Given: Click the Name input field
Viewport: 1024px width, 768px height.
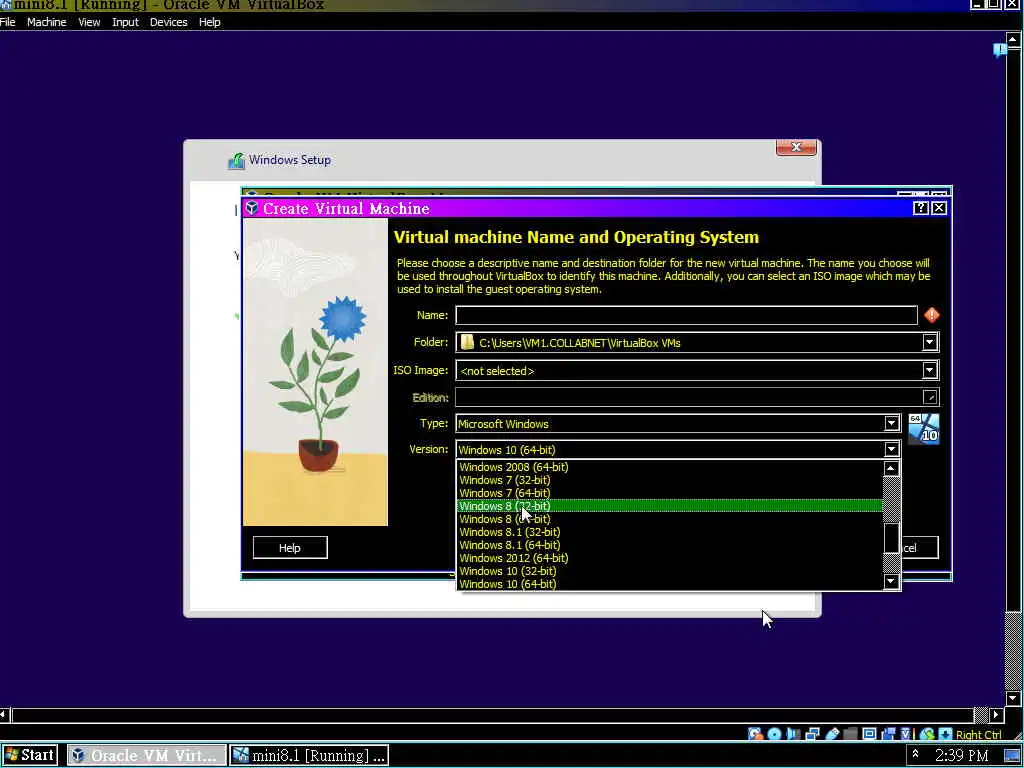Looking at the screenshot, I should [x=686, y=315].
